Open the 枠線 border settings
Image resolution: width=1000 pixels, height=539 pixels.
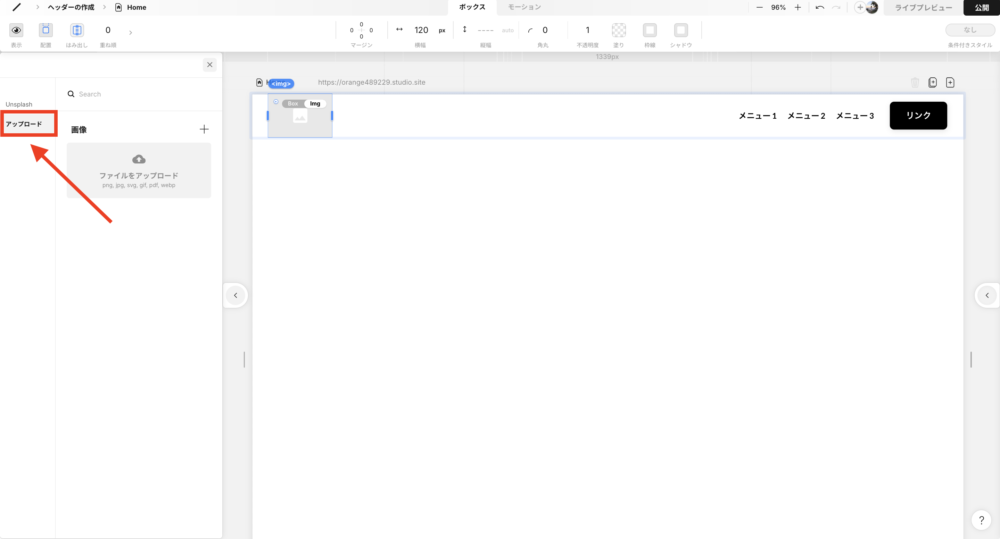649,30
